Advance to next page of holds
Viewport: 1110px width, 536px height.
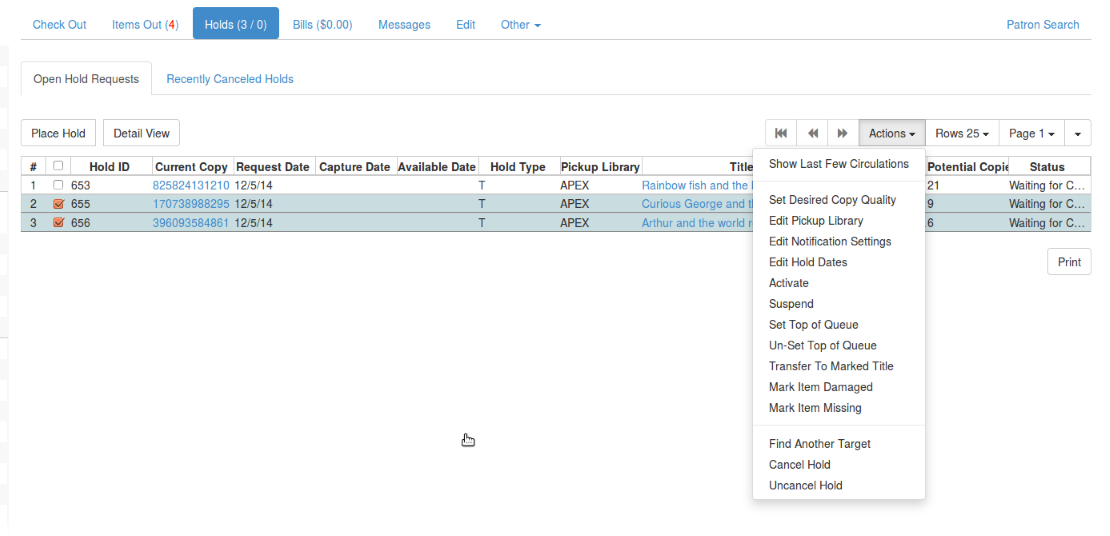843,133
